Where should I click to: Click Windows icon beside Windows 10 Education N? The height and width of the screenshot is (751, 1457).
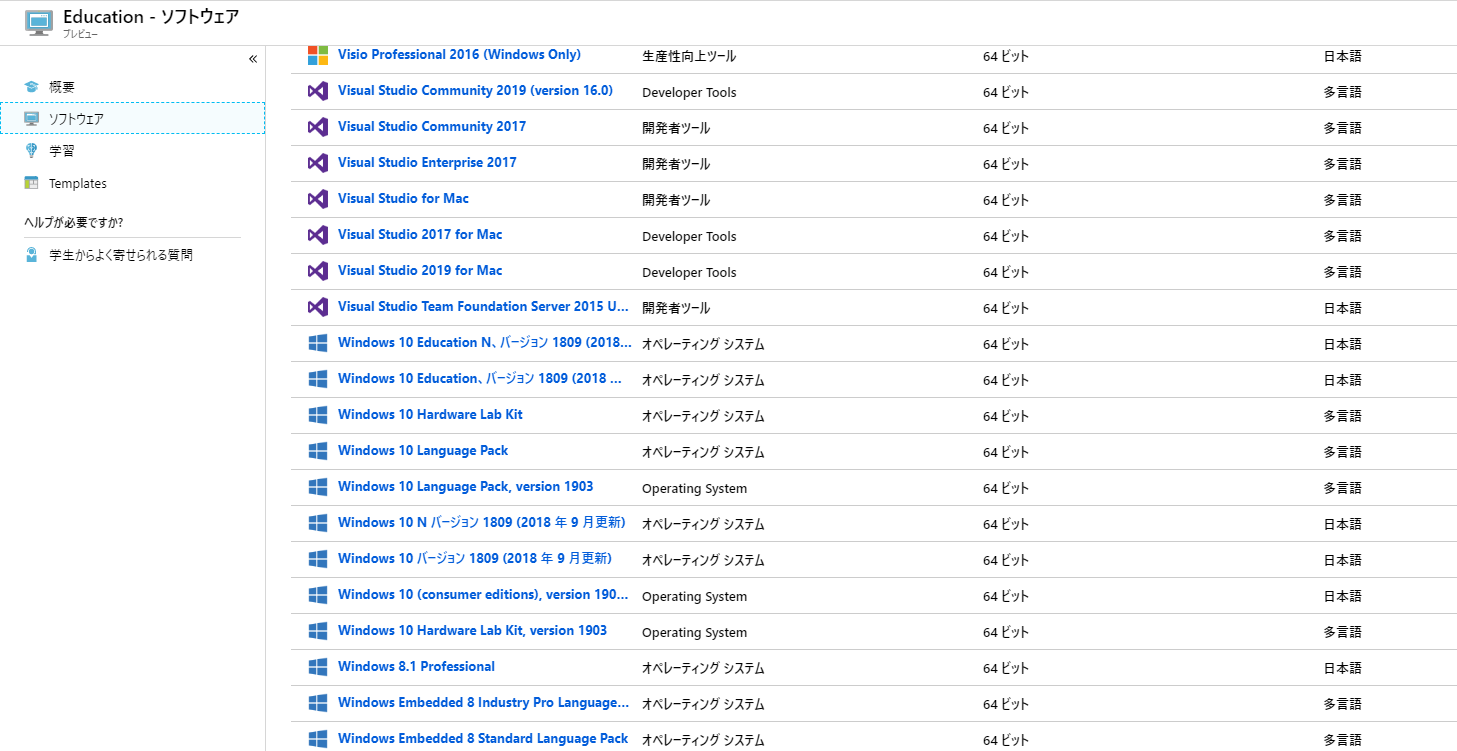pos(318,343)
